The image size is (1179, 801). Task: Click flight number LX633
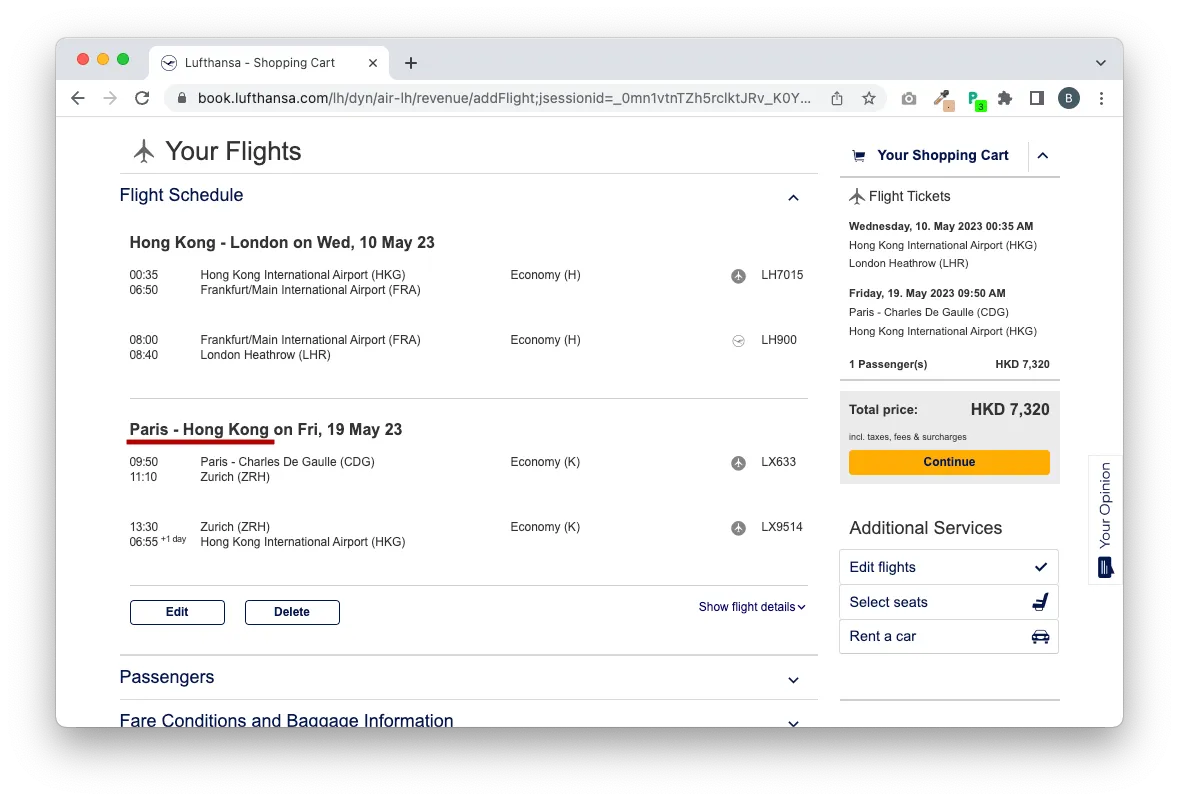(778, 462)
